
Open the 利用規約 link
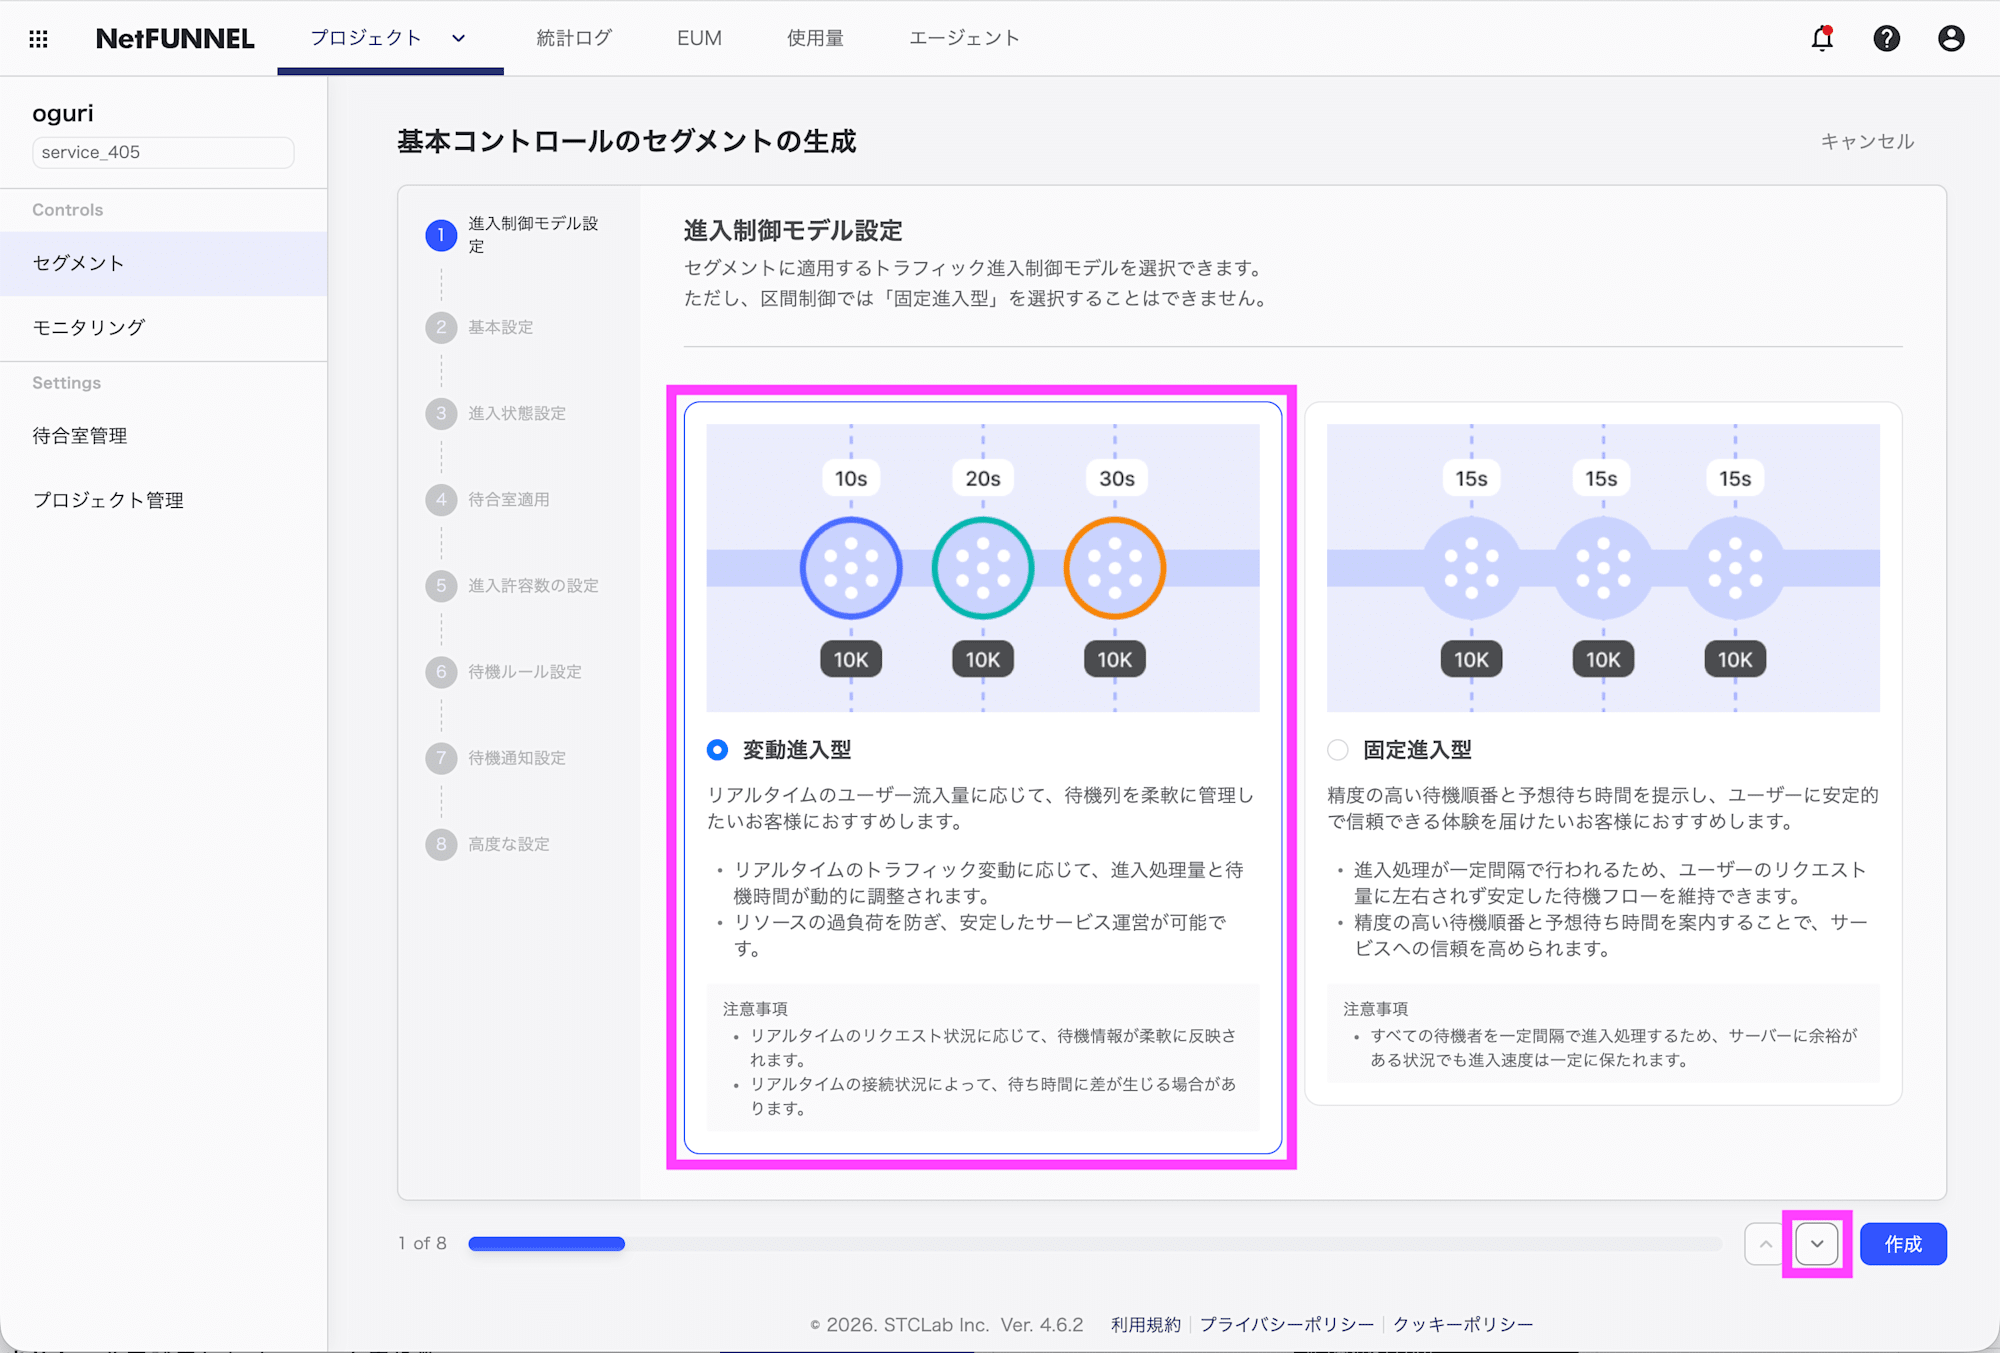click(x=1145, y=1323)
